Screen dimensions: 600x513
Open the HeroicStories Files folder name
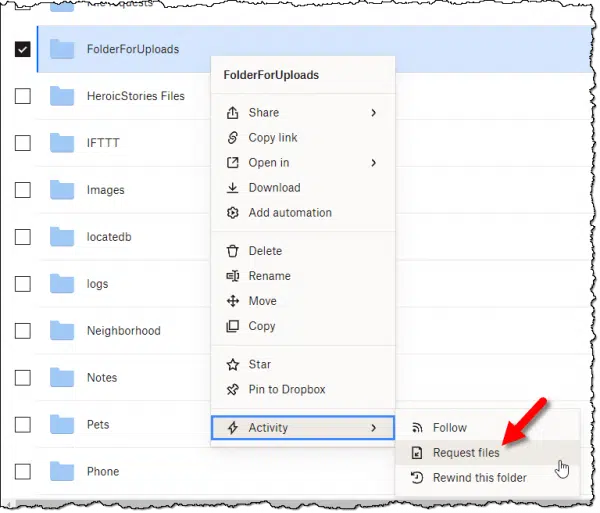point(136,96)
